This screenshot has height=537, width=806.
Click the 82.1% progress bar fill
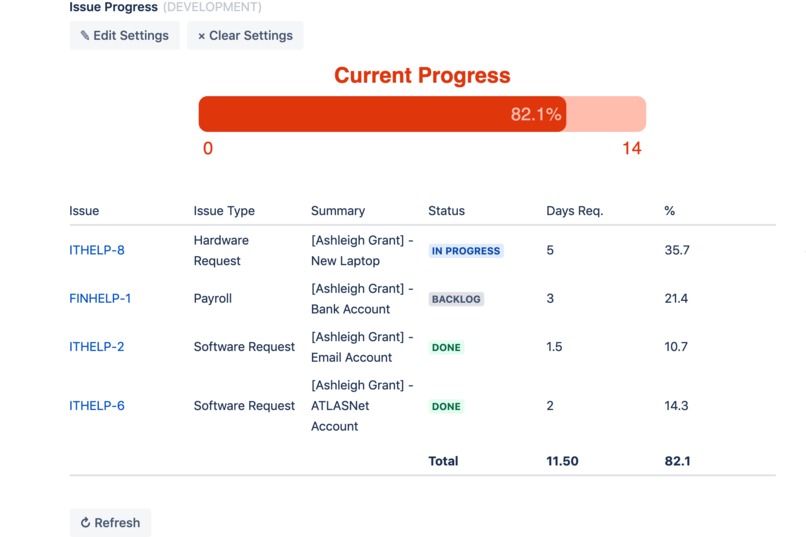[x=382, y=114]
